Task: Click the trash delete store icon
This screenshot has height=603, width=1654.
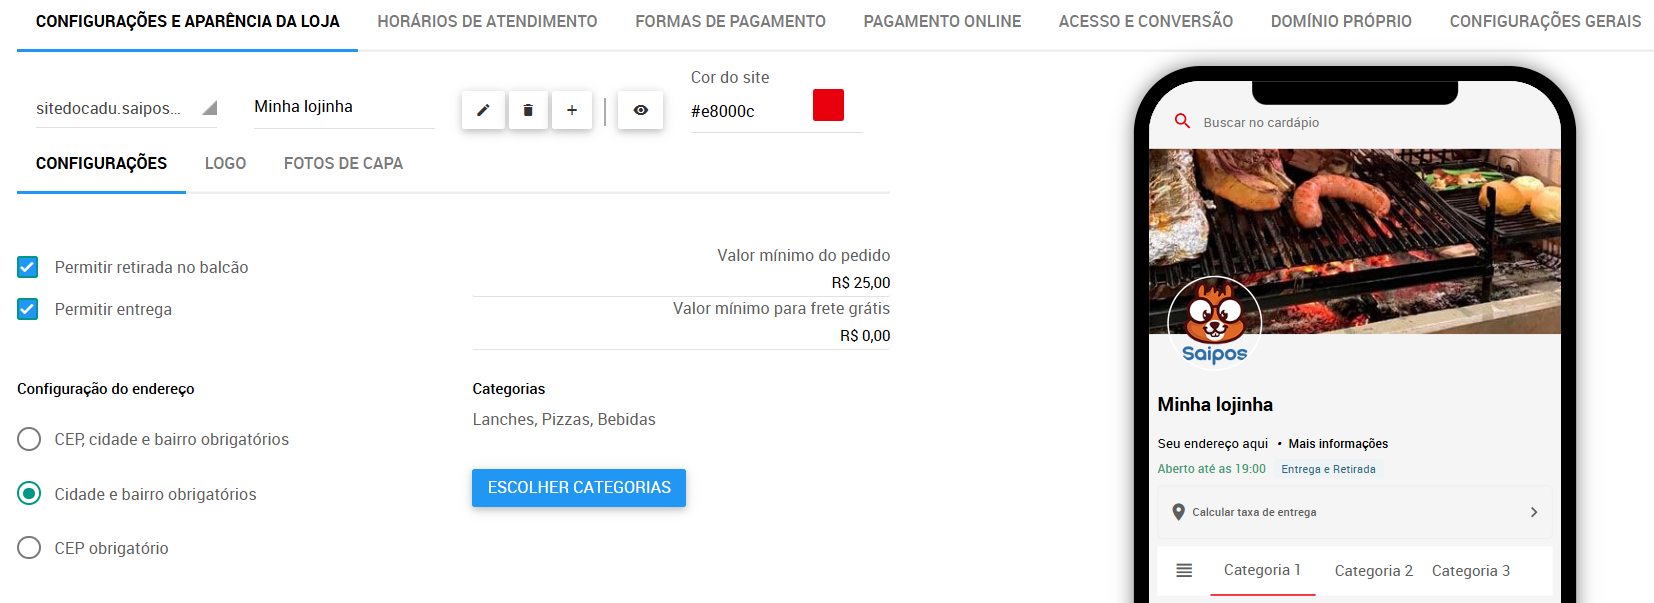Action: [x=528, y=110]
